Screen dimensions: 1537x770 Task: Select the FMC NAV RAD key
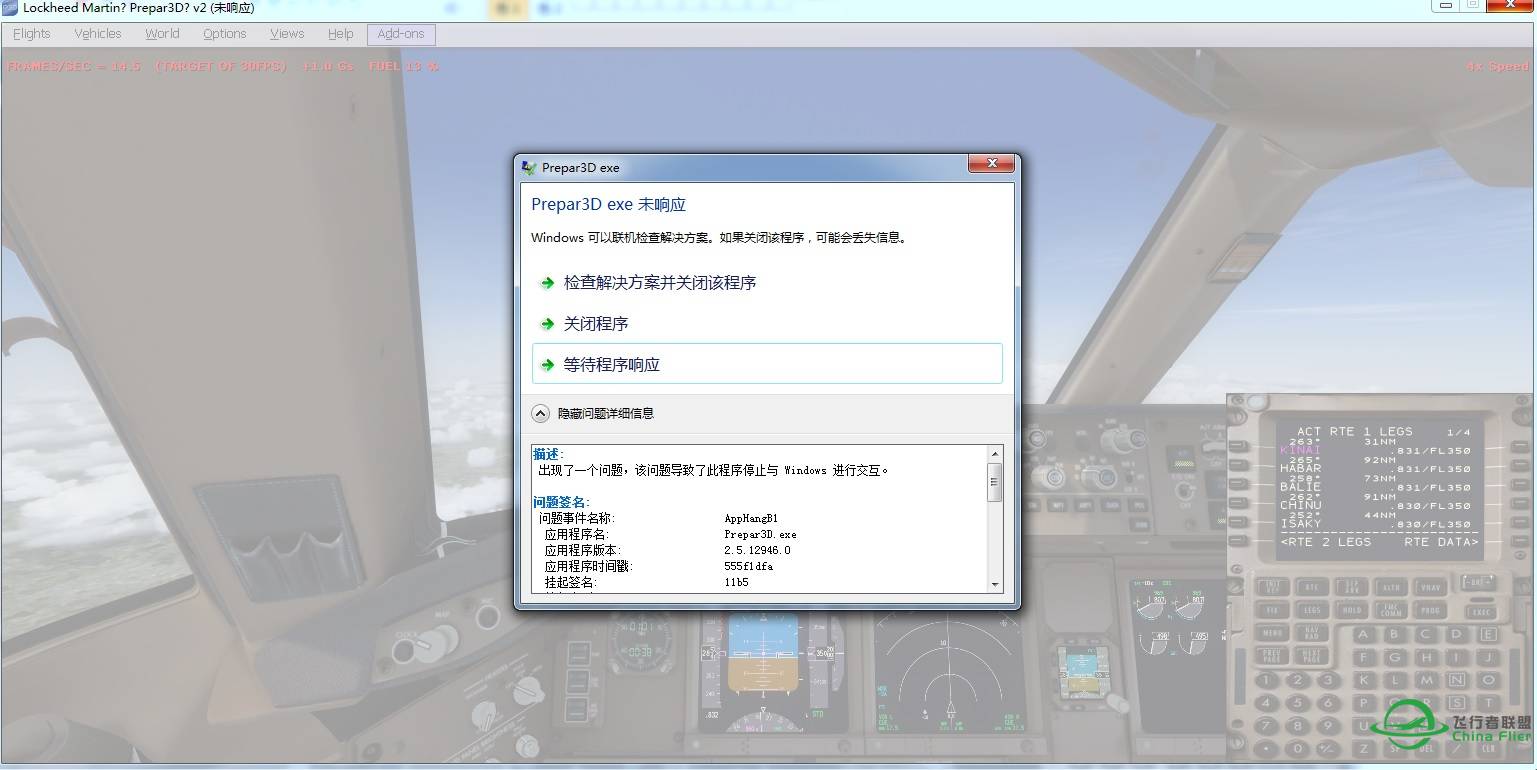click(1312, 633)
